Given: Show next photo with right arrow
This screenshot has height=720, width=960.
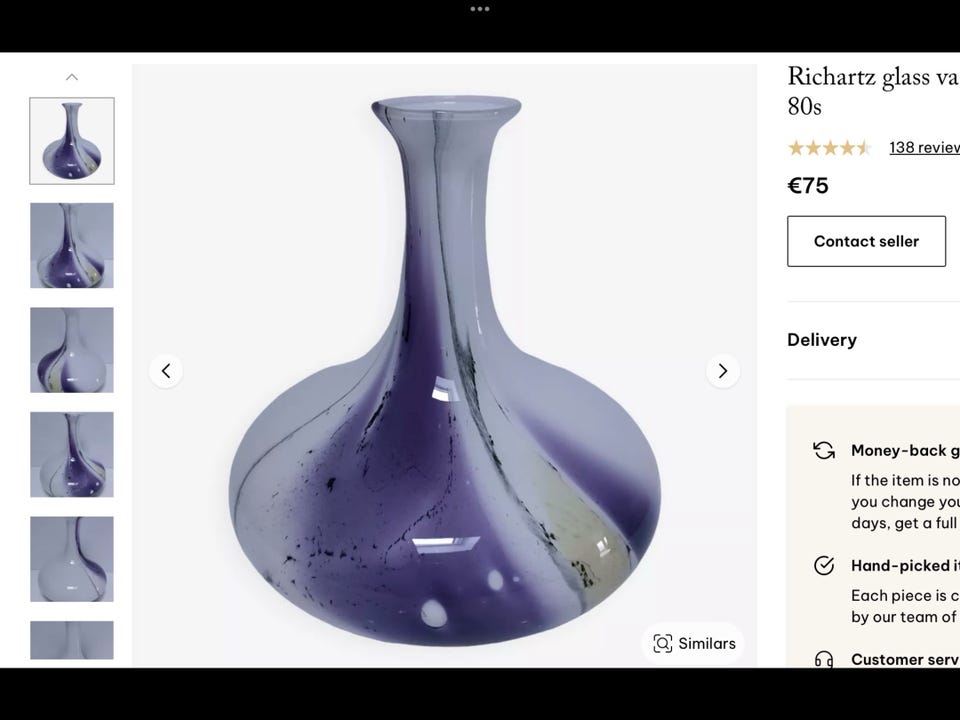Looking at the screenshot, I should click(x=723, y=371).
